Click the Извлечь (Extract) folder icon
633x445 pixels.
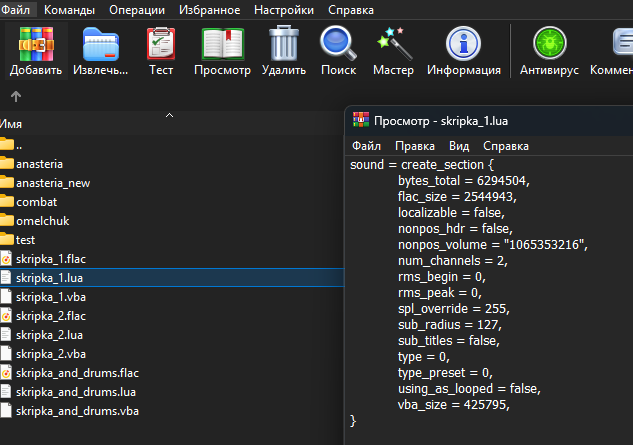click(101, 44)
